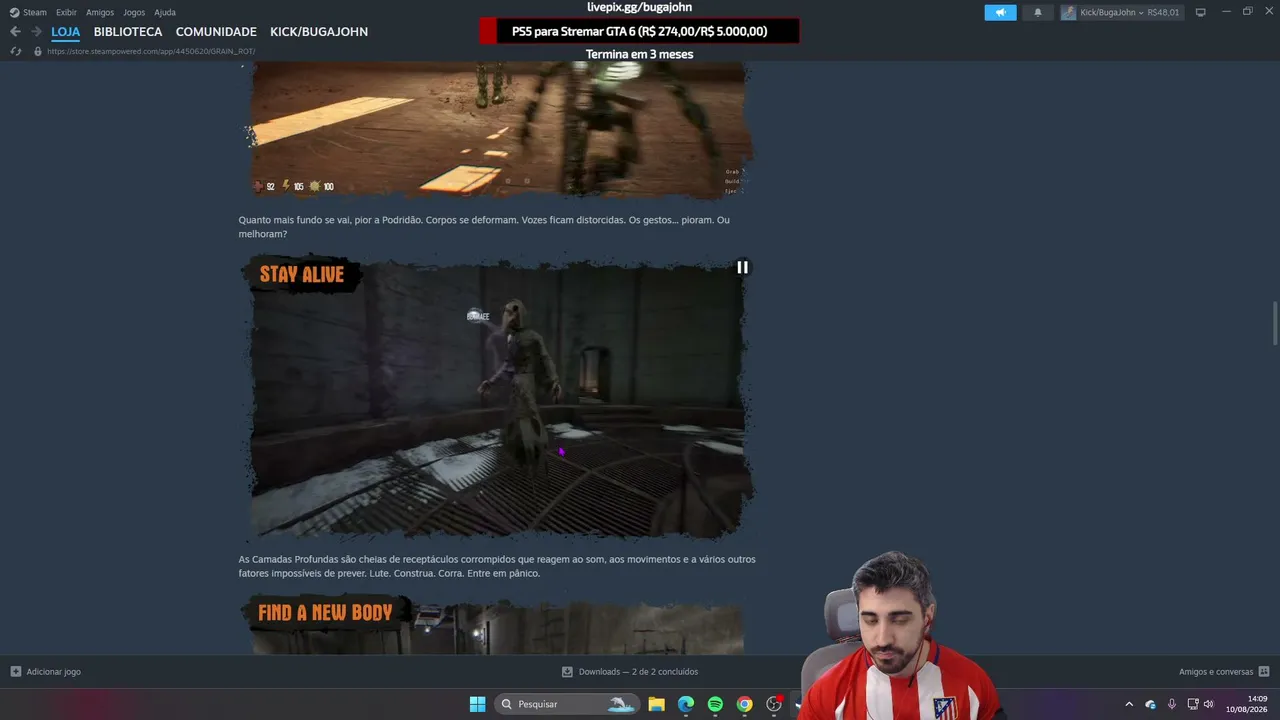Click the Pesquisar taskbar search box
Screen dimensions: 1280x720
point(567,704)
